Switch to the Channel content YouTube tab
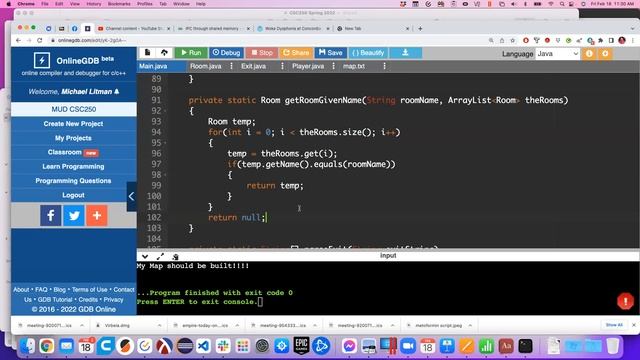This screenshot has height=360, width=640. pos(134,29)
